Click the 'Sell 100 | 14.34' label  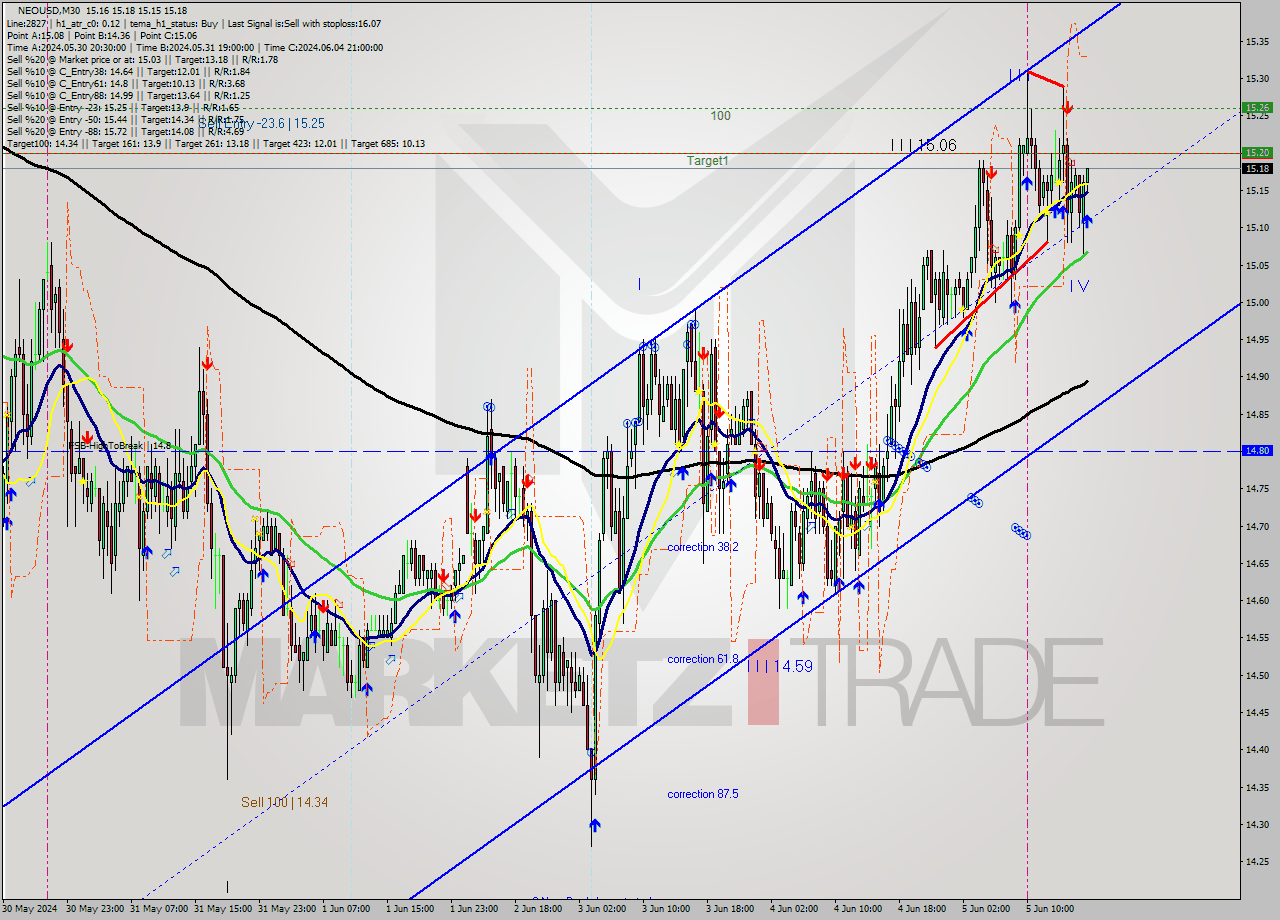coord(284,802)
